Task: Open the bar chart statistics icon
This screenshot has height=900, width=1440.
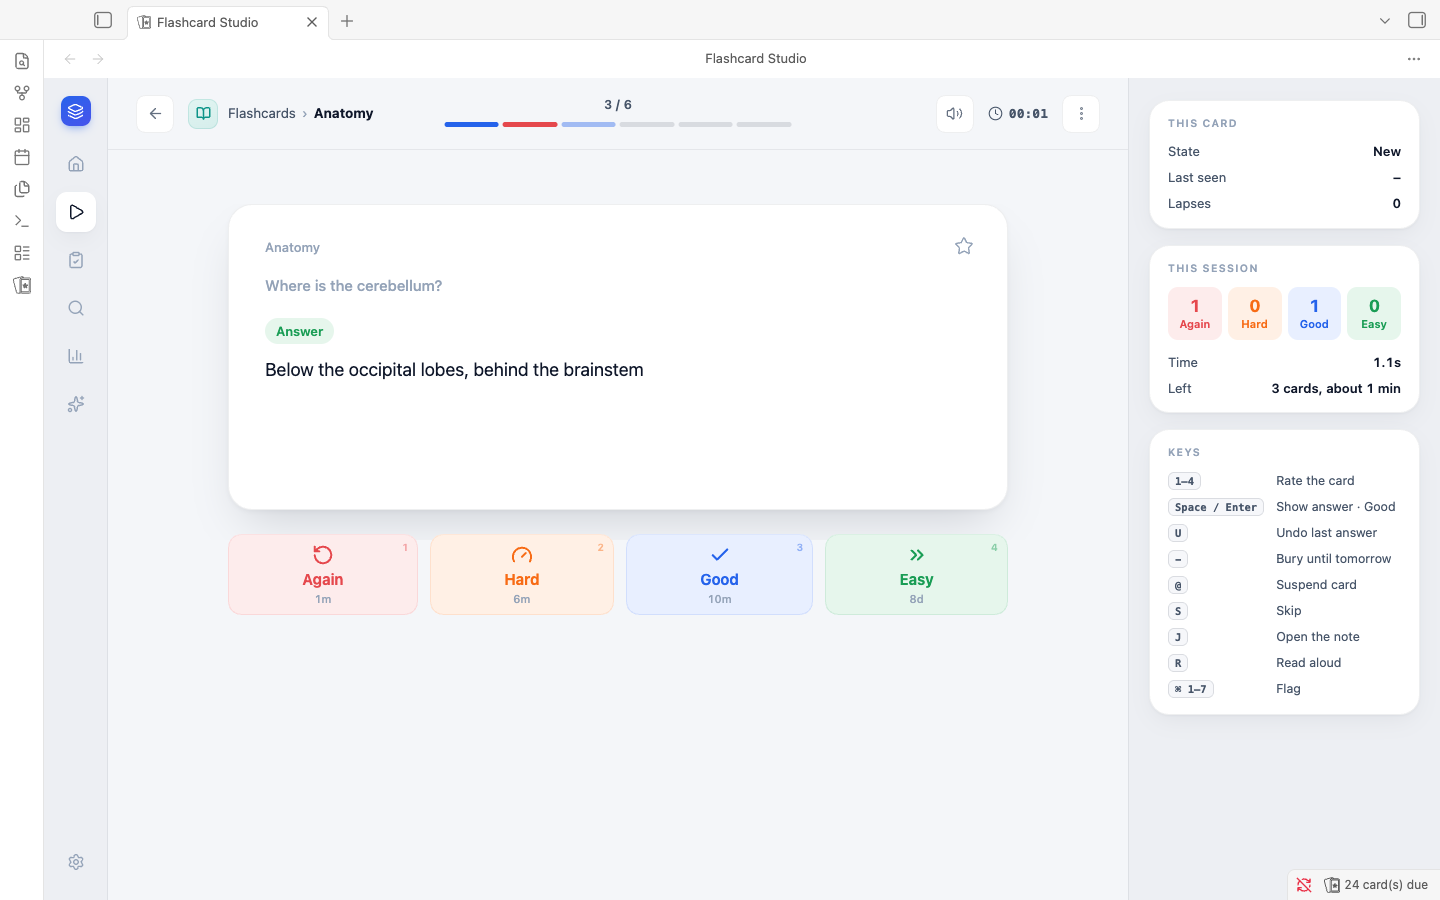Action: [x=76, y=356]
